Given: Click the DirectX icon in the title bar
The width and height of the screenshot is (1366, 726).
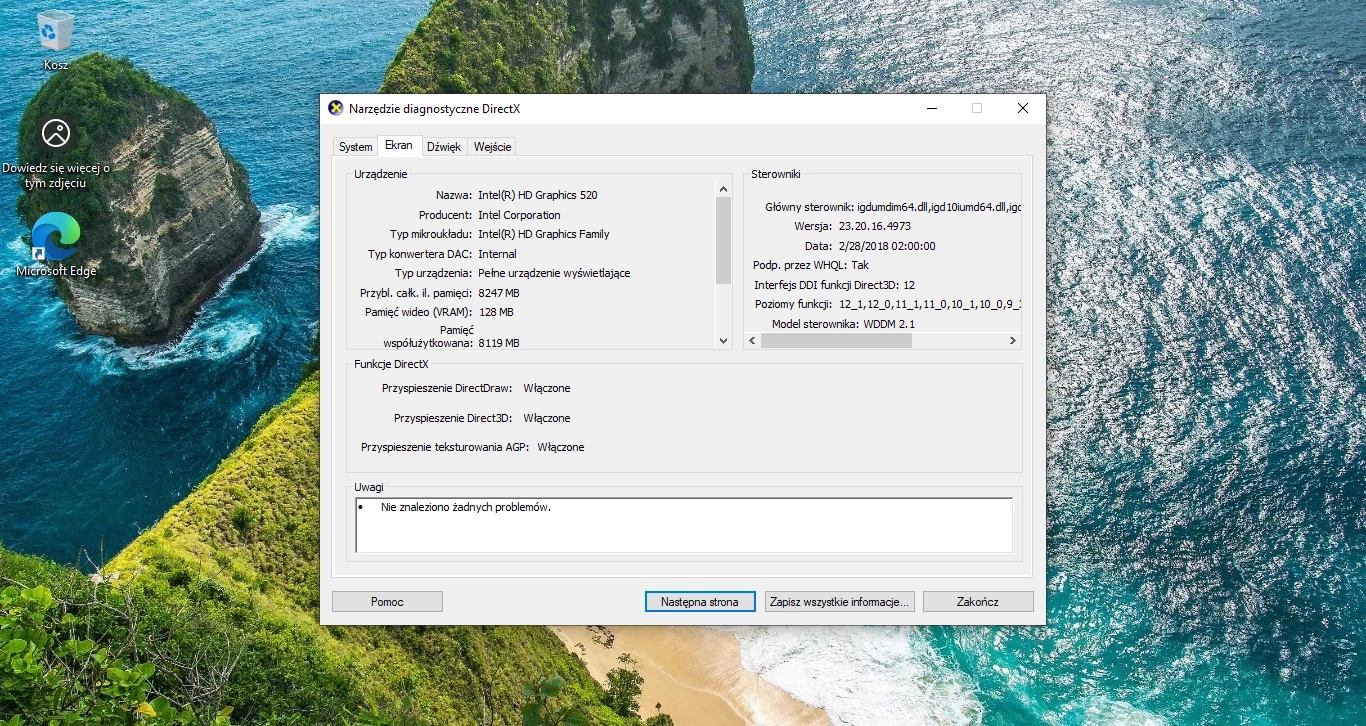Looking at the screenshot, I should point(336,108).
